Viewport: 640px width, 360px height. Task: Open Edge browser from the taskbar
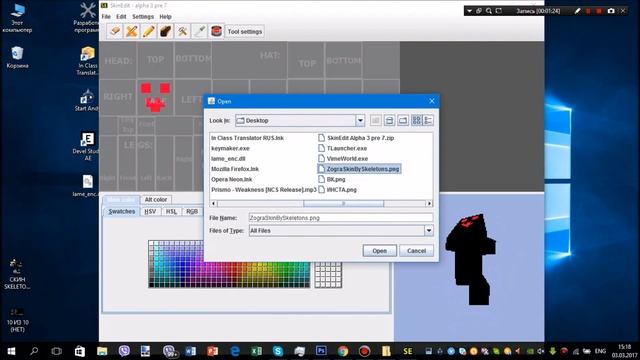pos(235,351)
